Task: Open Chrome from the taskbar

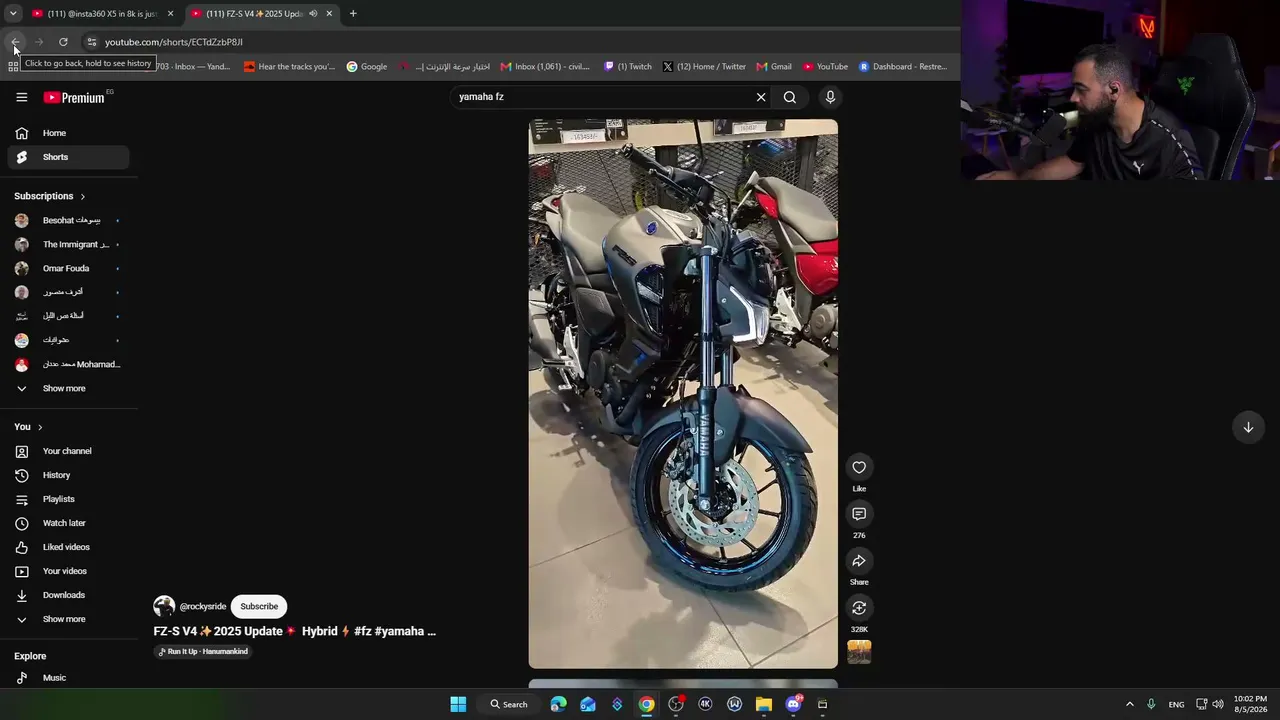Action: 647,704
